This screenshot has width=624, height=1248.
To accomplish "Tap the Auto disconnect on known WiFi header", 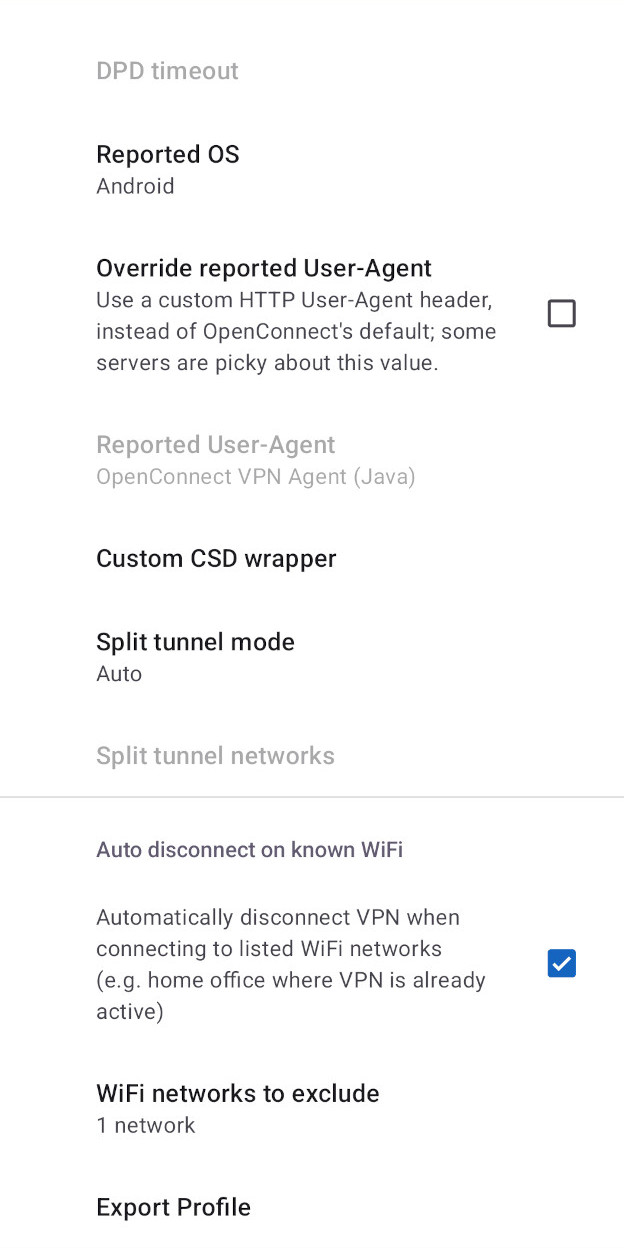I will click(x=249, y=850).
